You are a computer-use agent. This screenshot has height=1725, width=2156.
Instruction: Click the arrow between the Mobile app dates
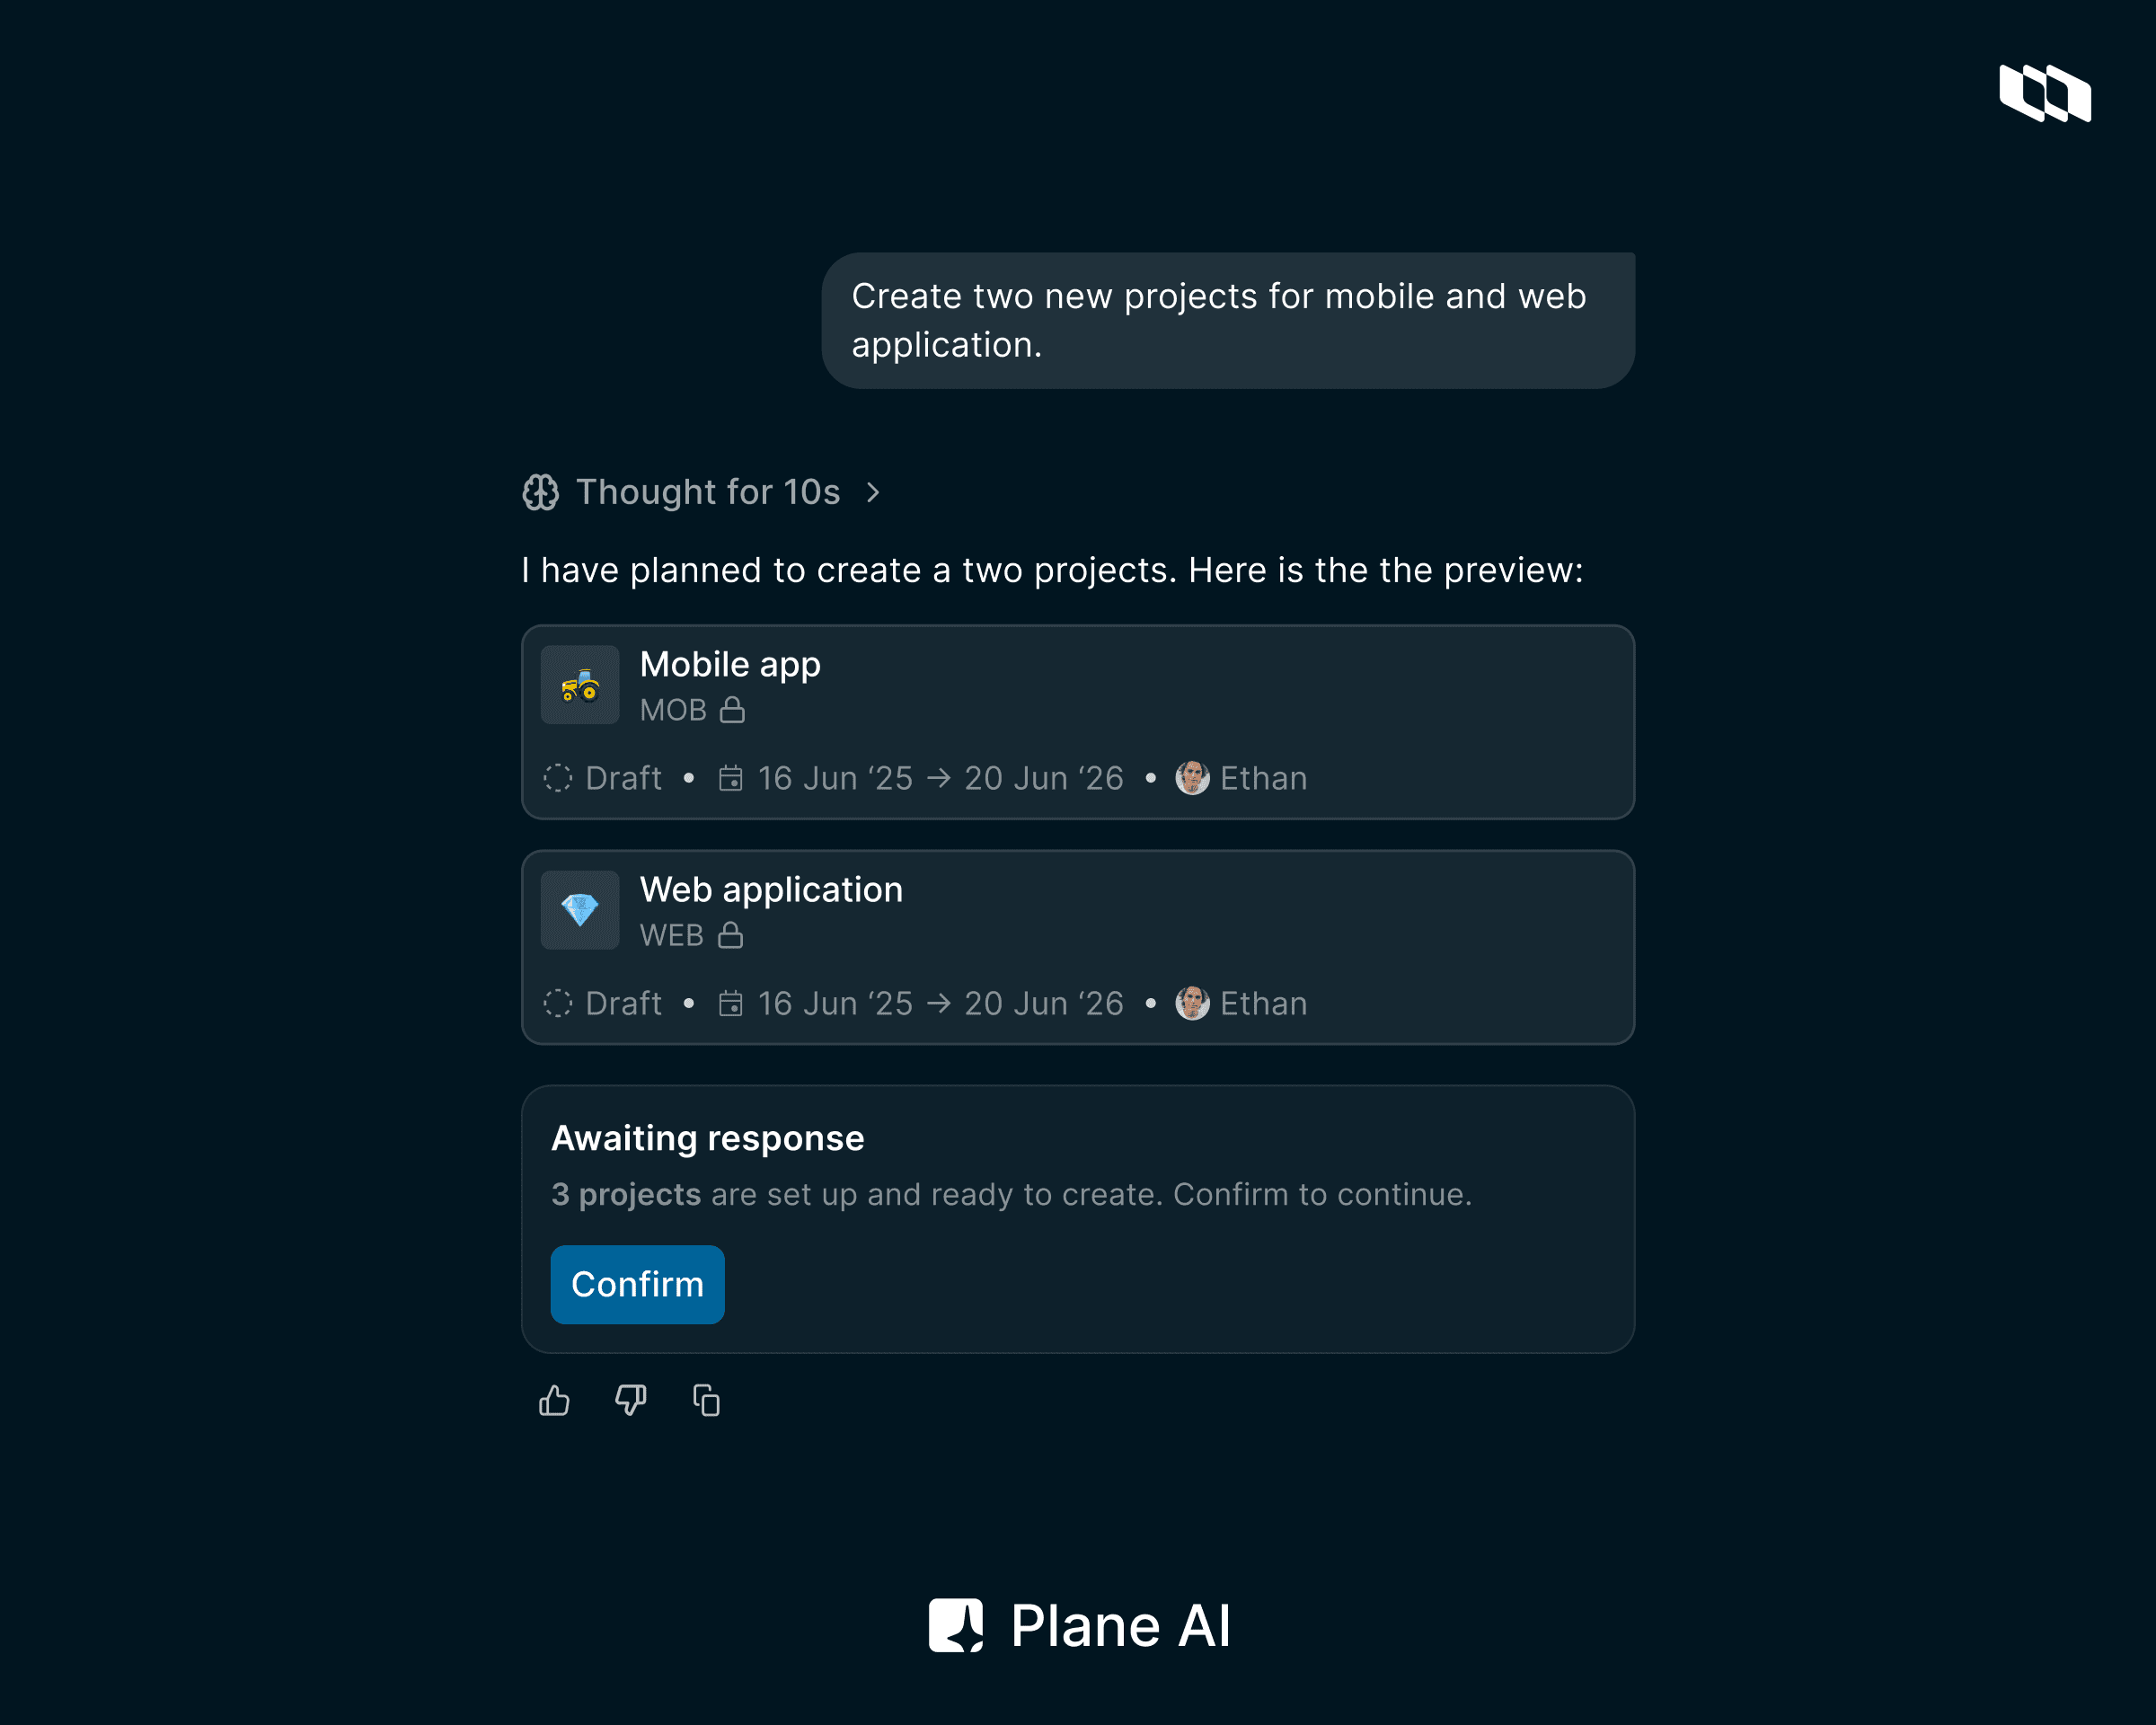[938, 777]
